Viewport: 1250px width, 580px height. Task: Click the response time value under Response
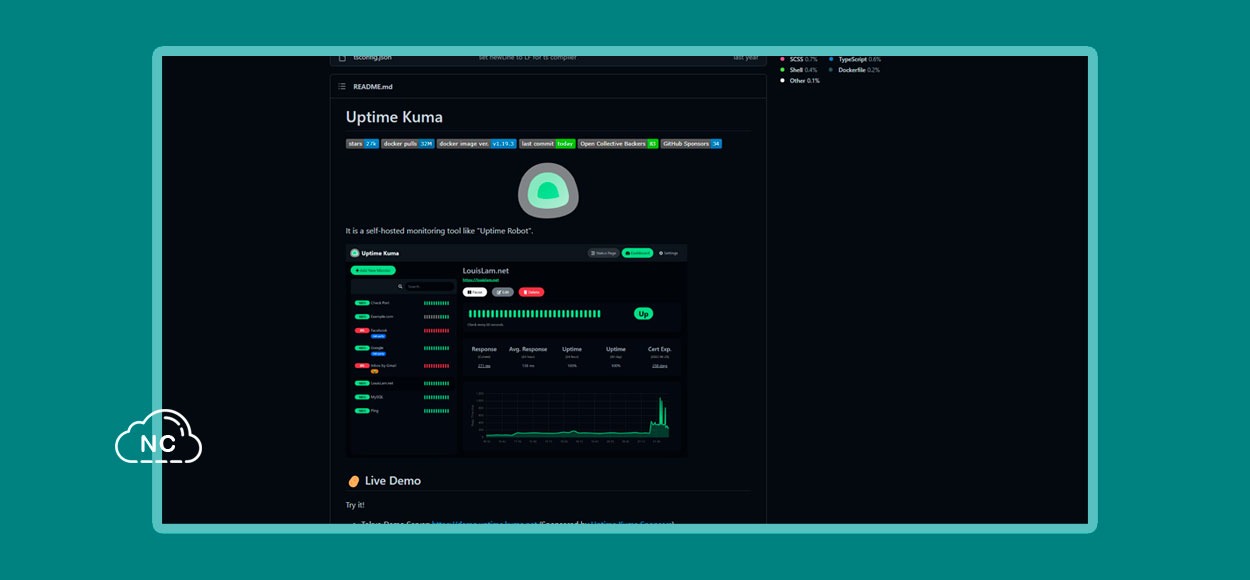[x=484, y=366]
